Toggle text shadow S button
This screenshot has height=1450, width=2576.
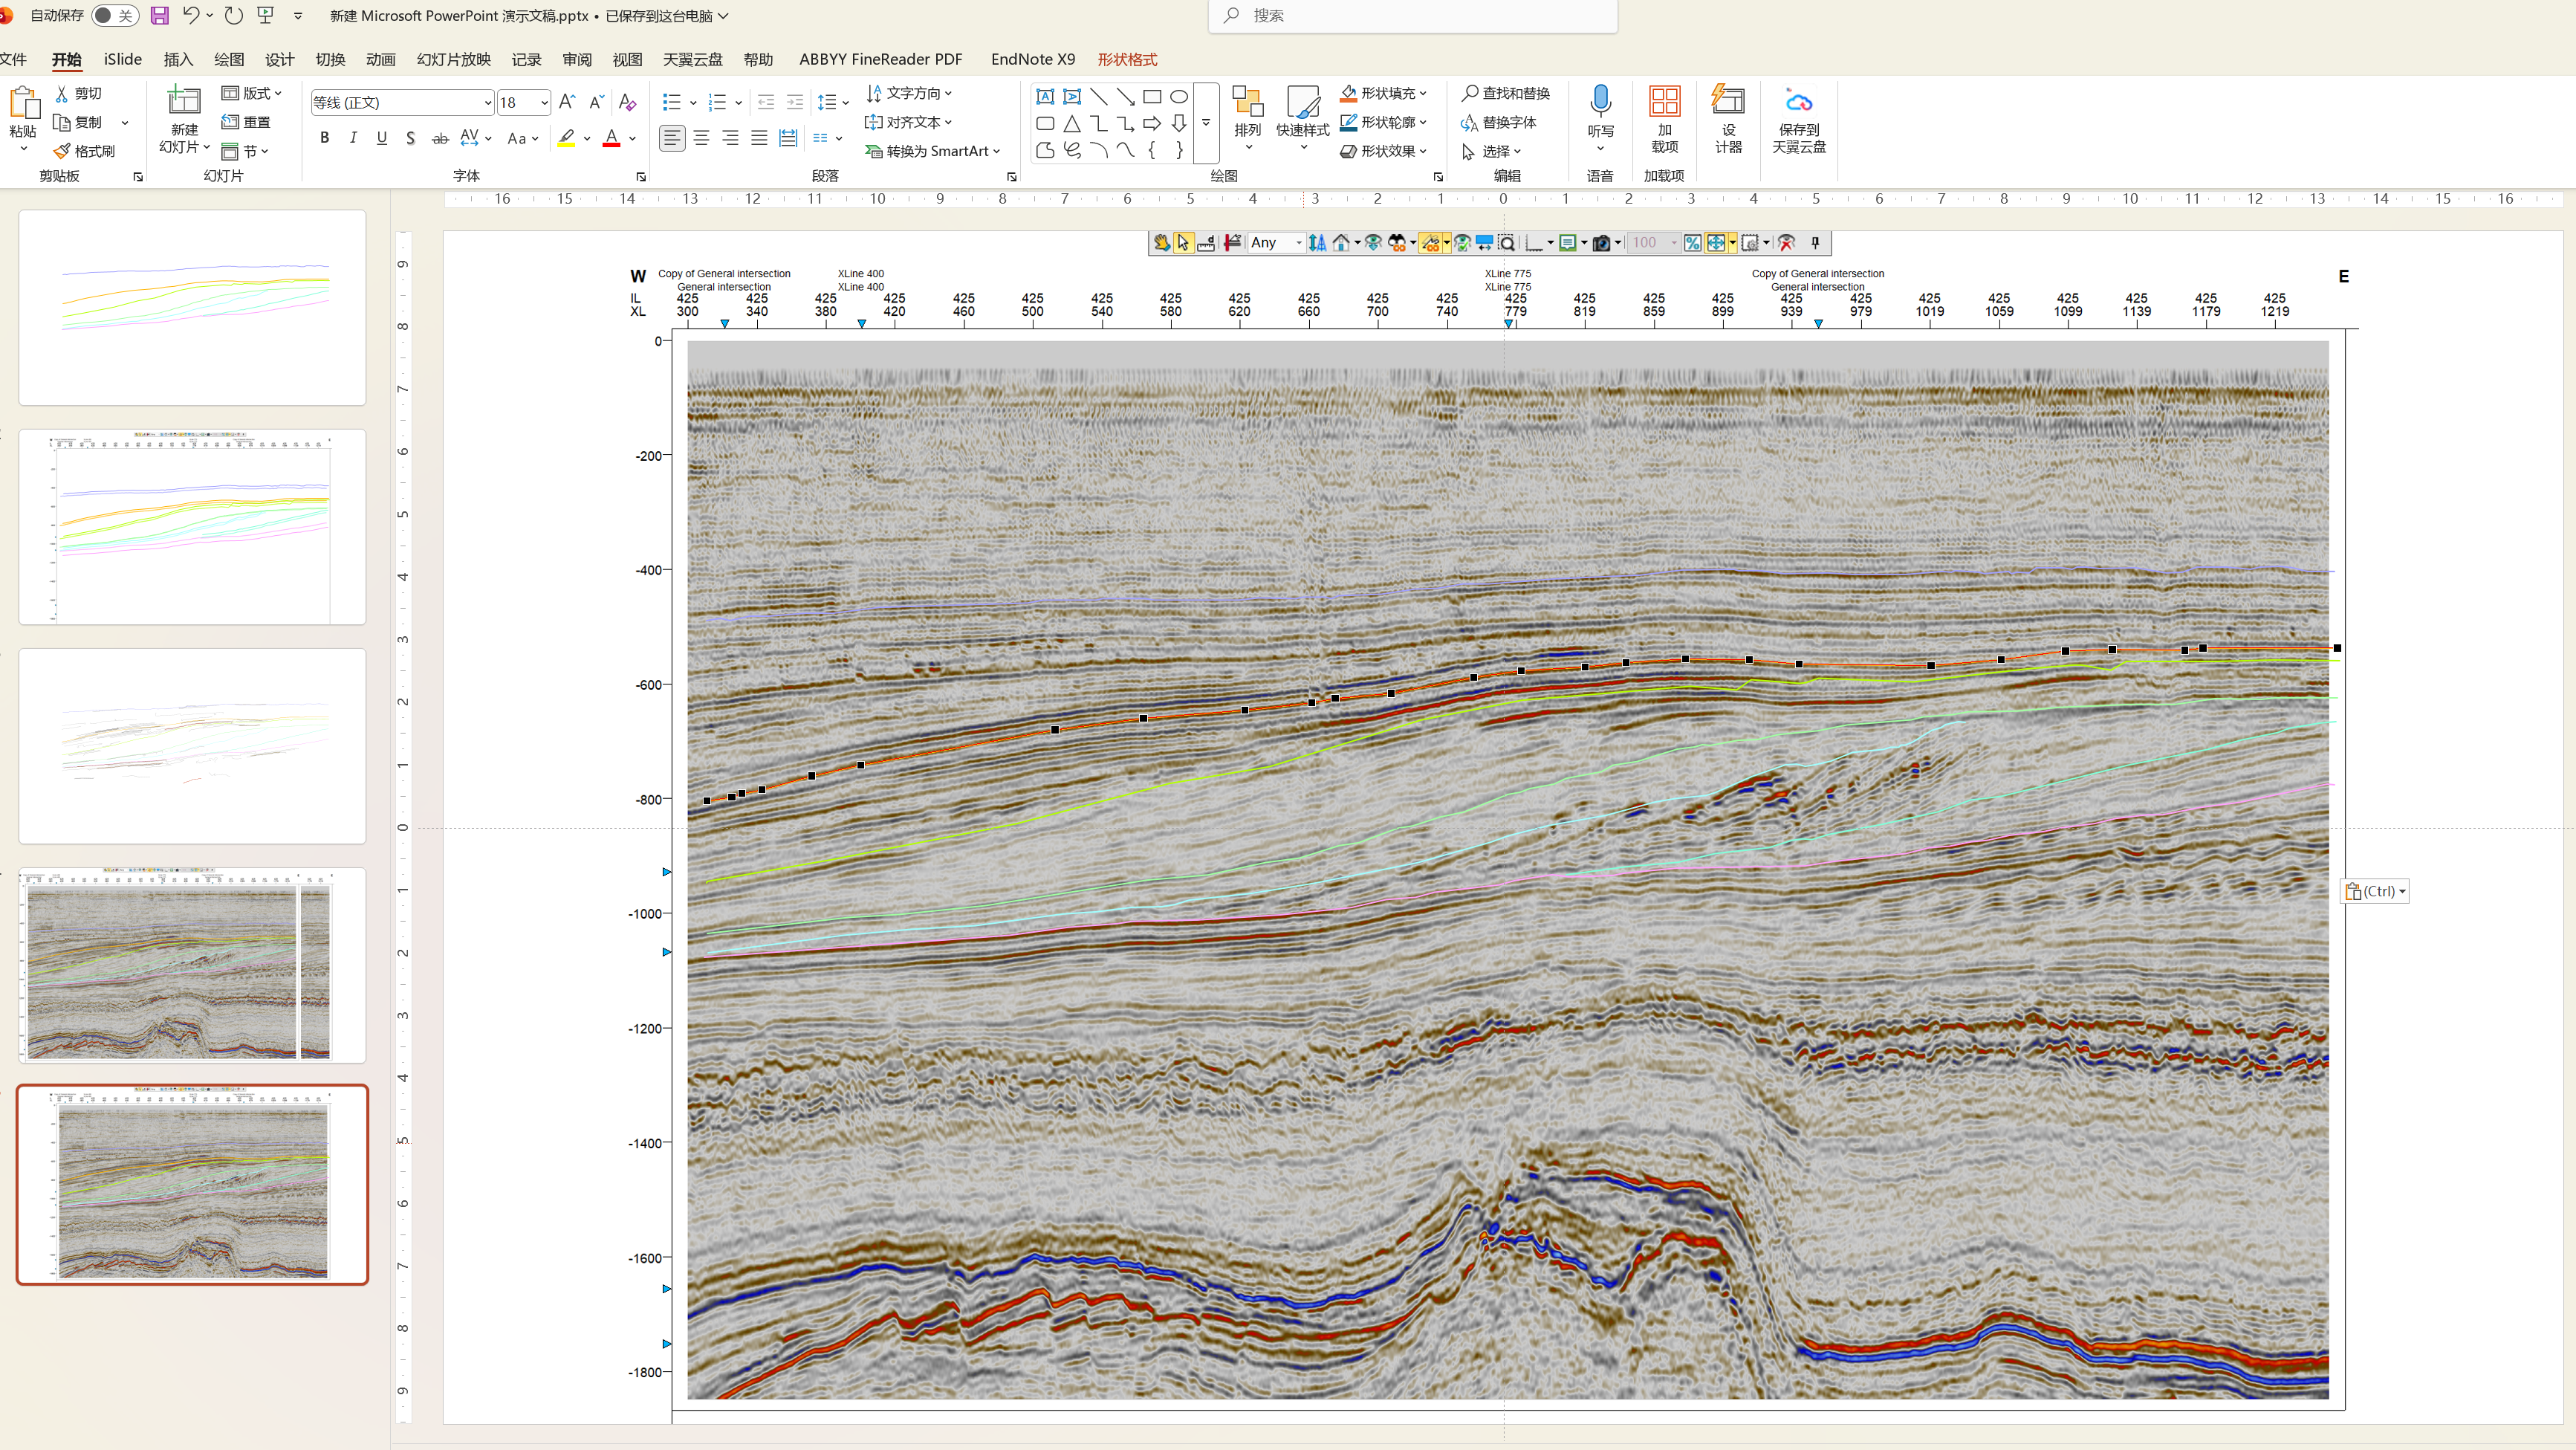(x=410, y=138)
